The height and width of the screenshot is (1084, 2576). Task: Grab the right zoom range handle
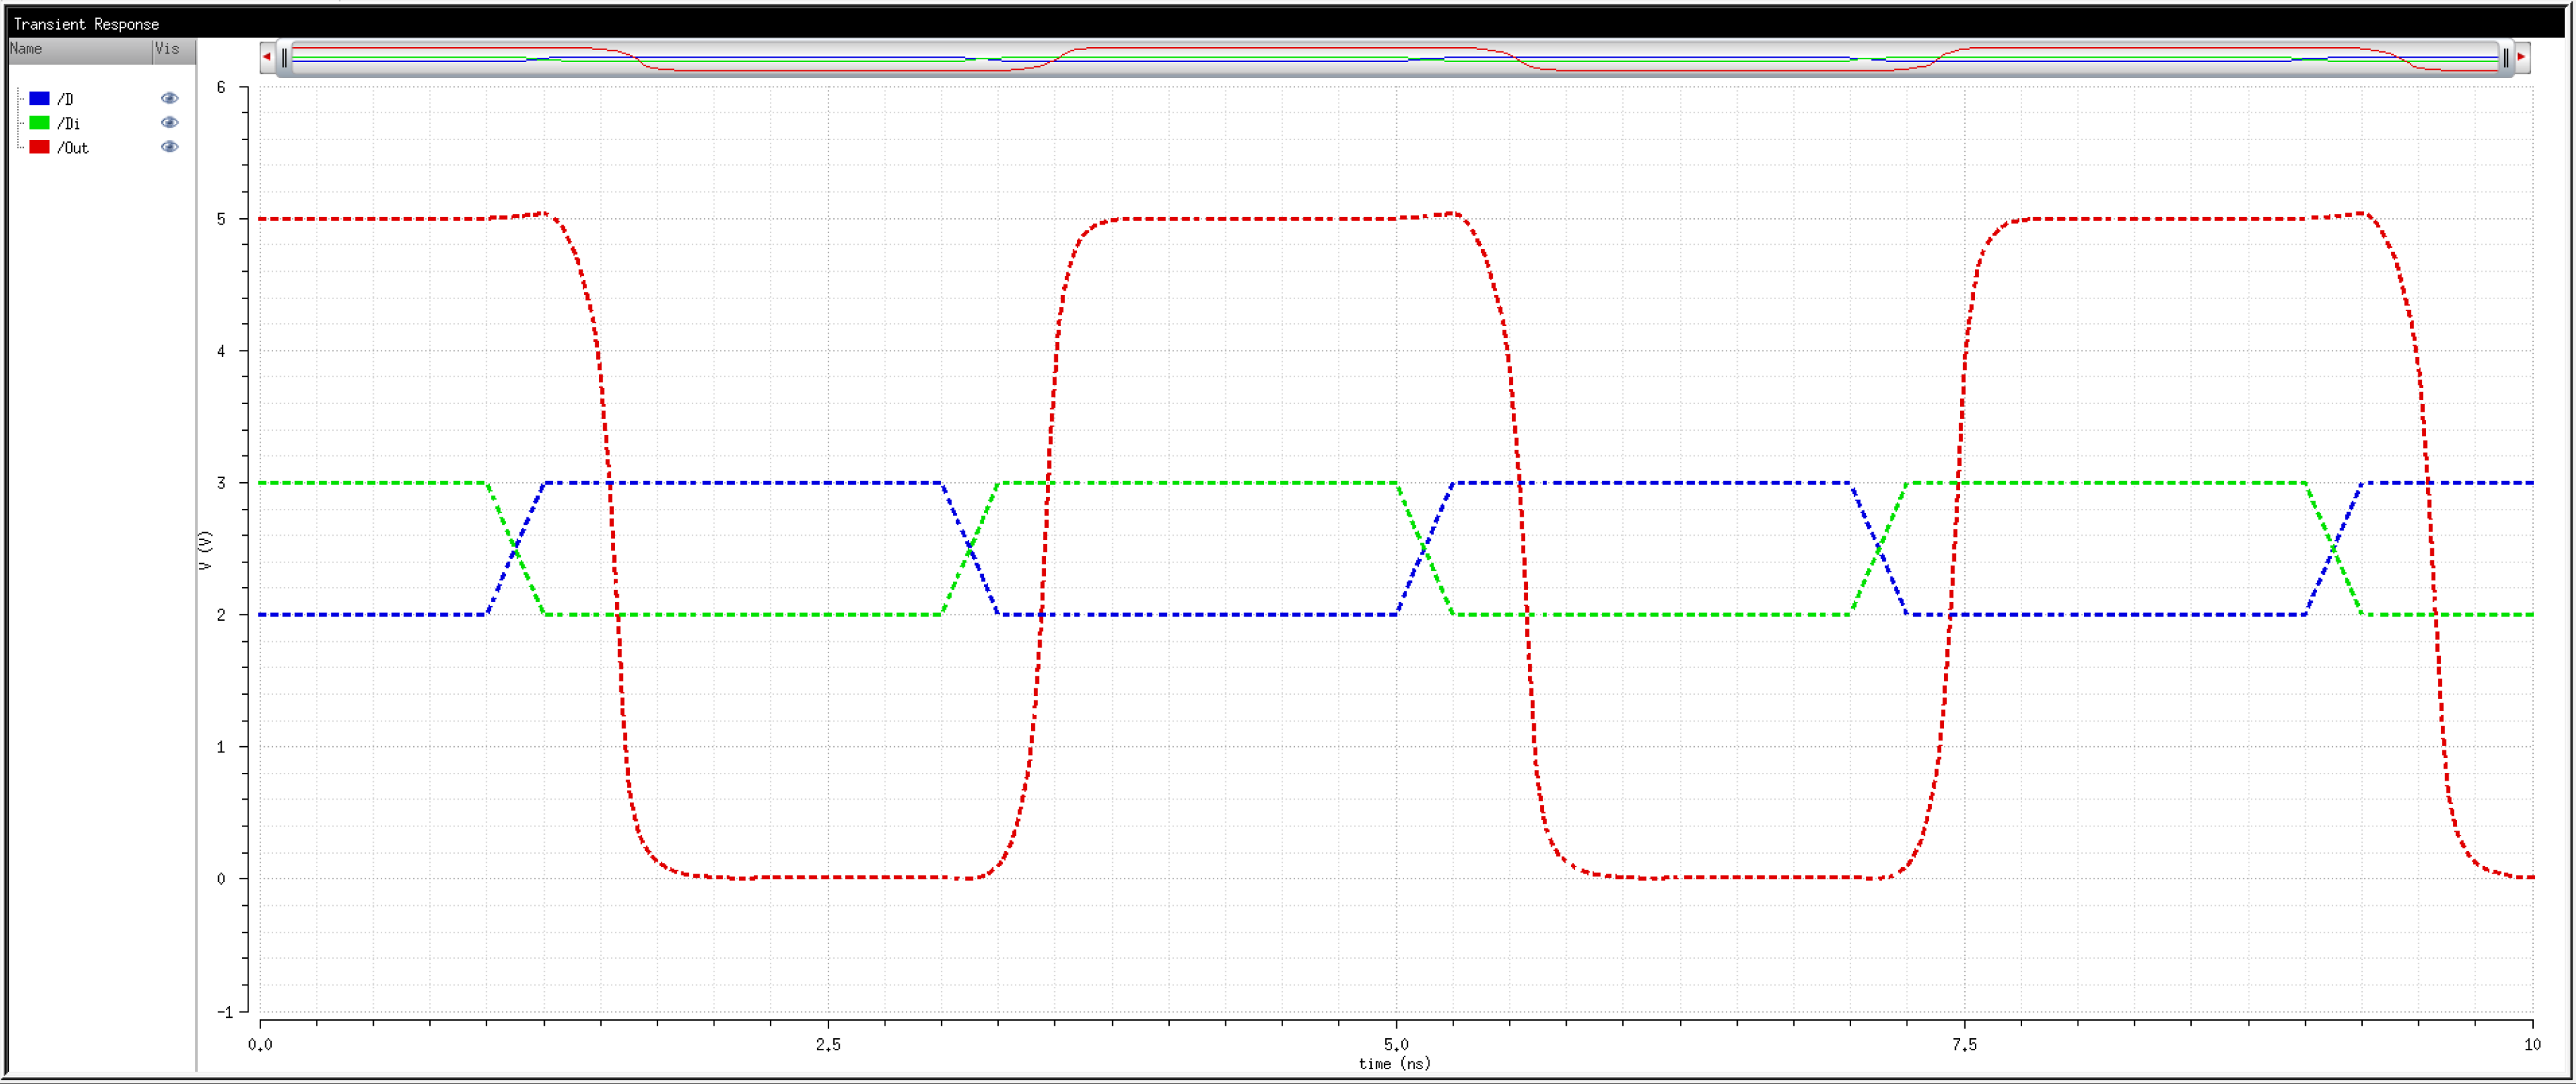(x=2505, y=58)
